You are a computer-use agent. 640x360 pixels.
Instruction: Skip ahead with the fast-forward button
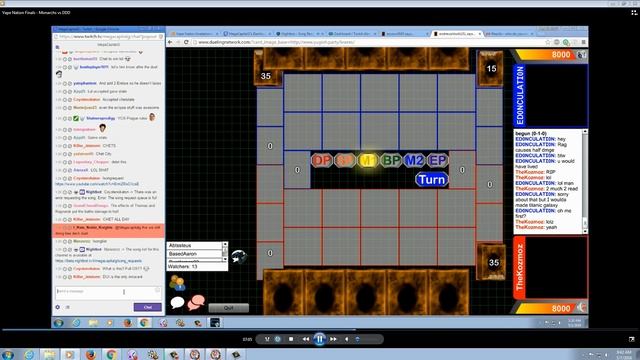333,339
